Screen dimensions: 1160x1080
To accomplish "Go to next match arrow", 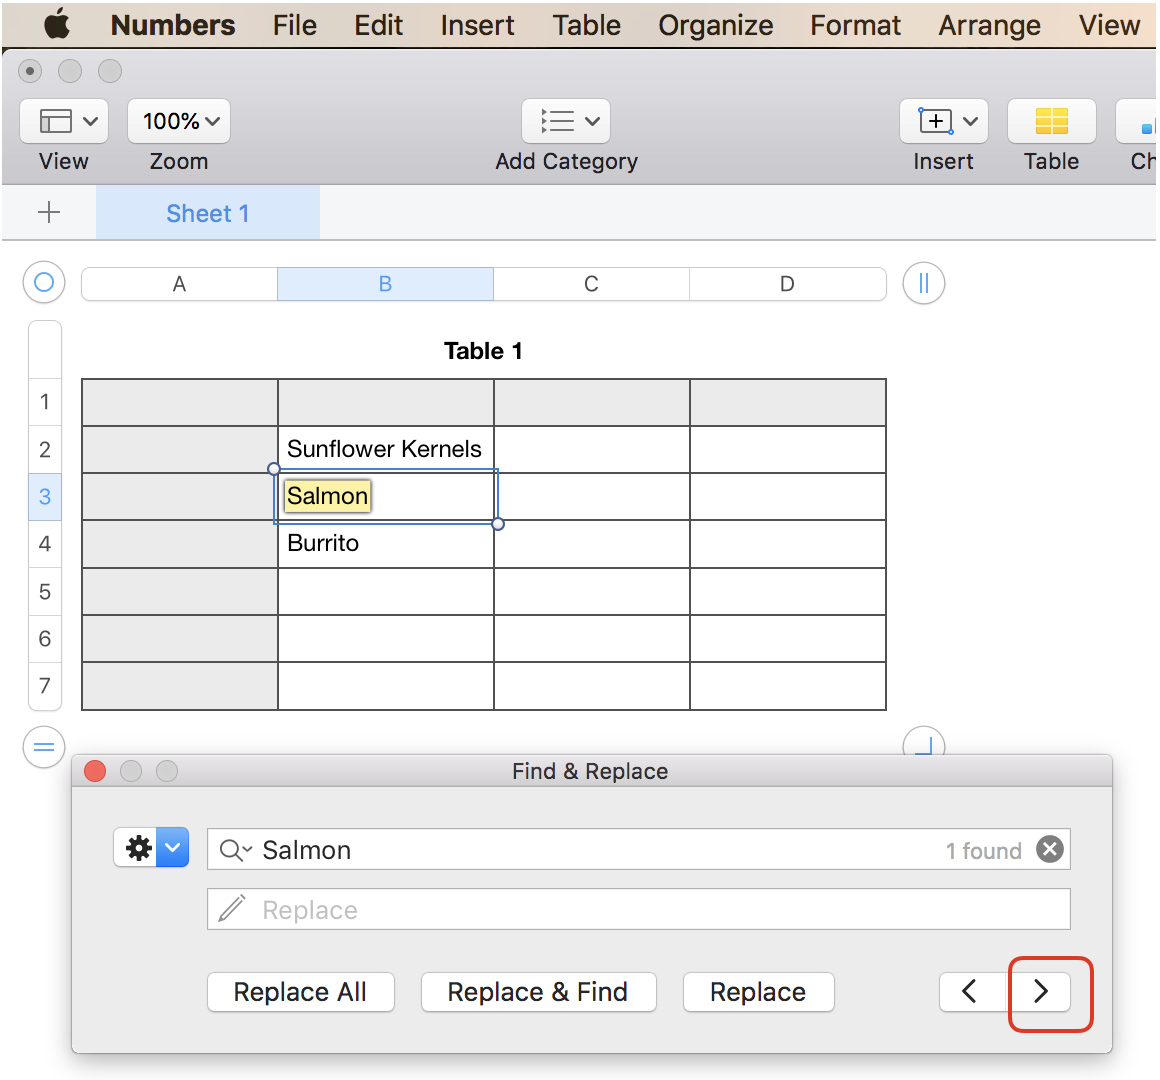I will [1039, 992].
